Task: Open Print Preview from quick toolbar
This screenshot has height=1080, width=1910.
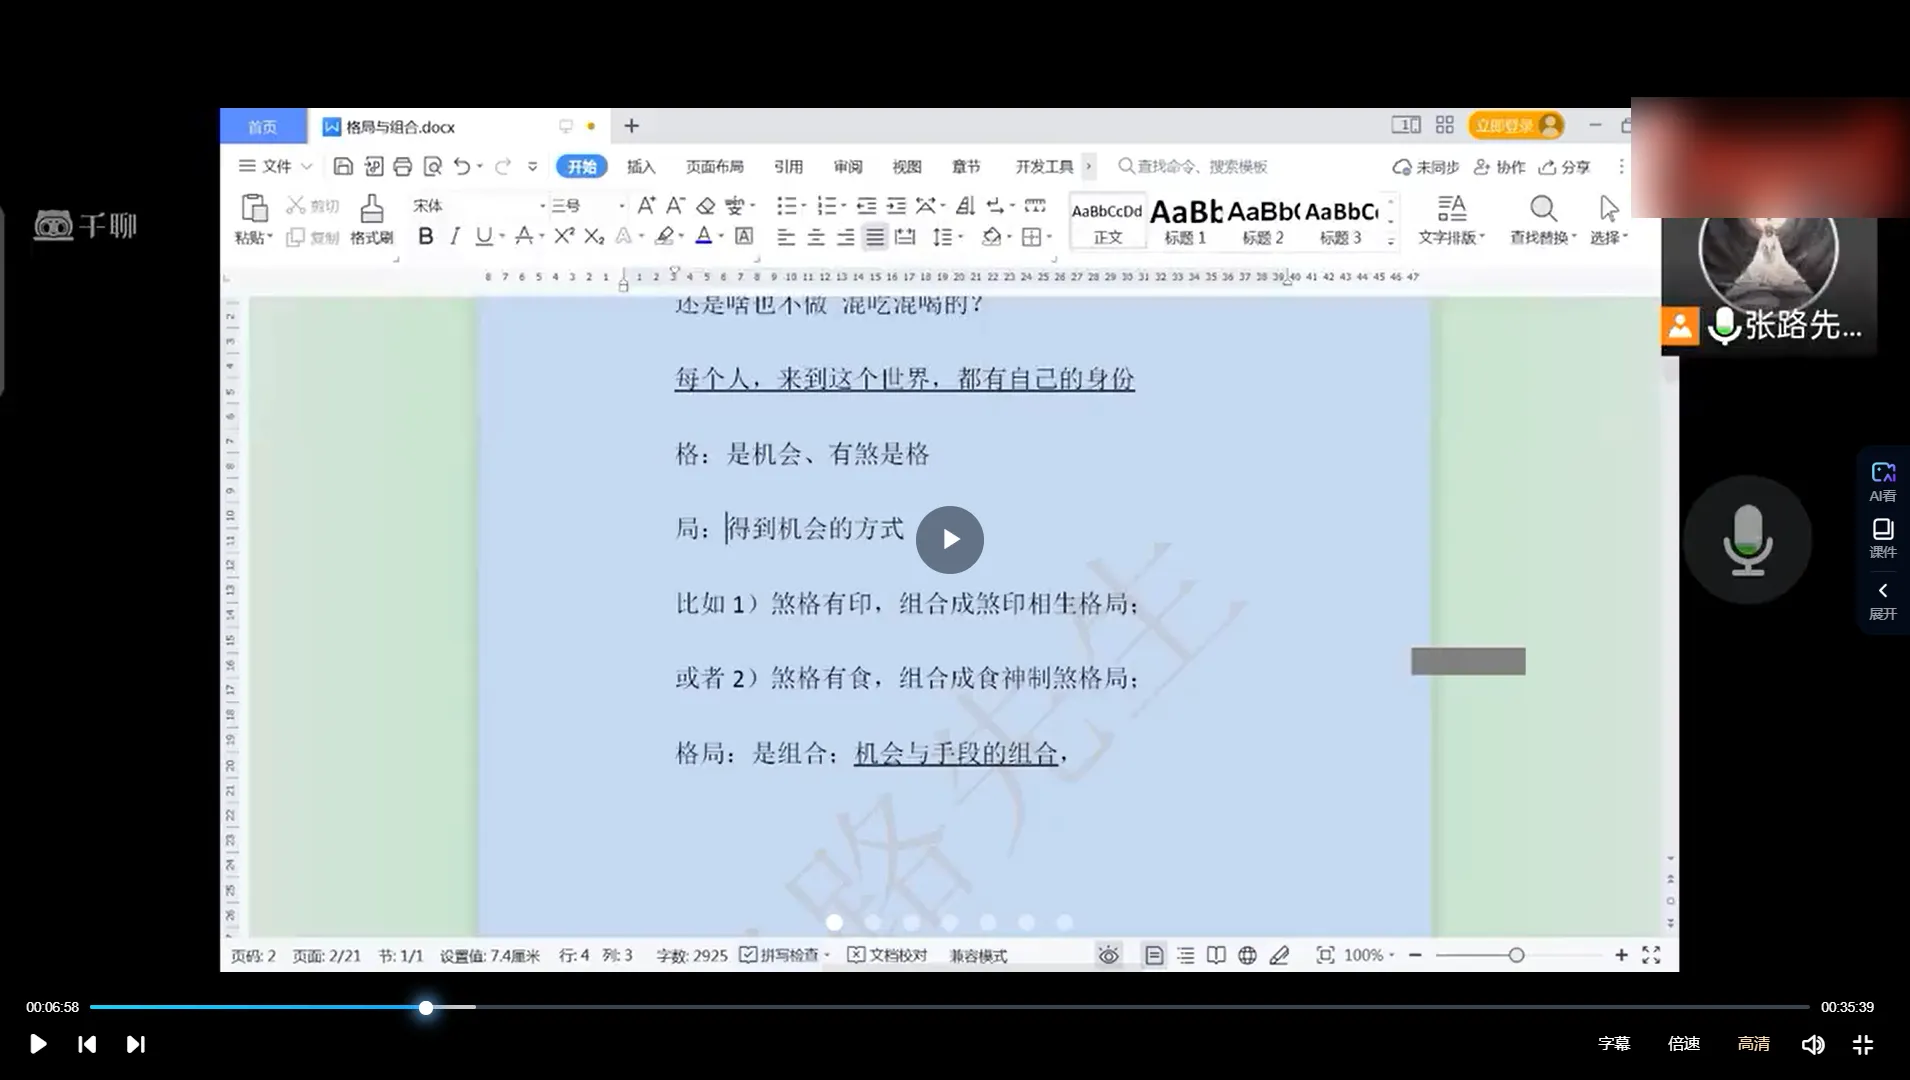Action: (x=432, y=166)
